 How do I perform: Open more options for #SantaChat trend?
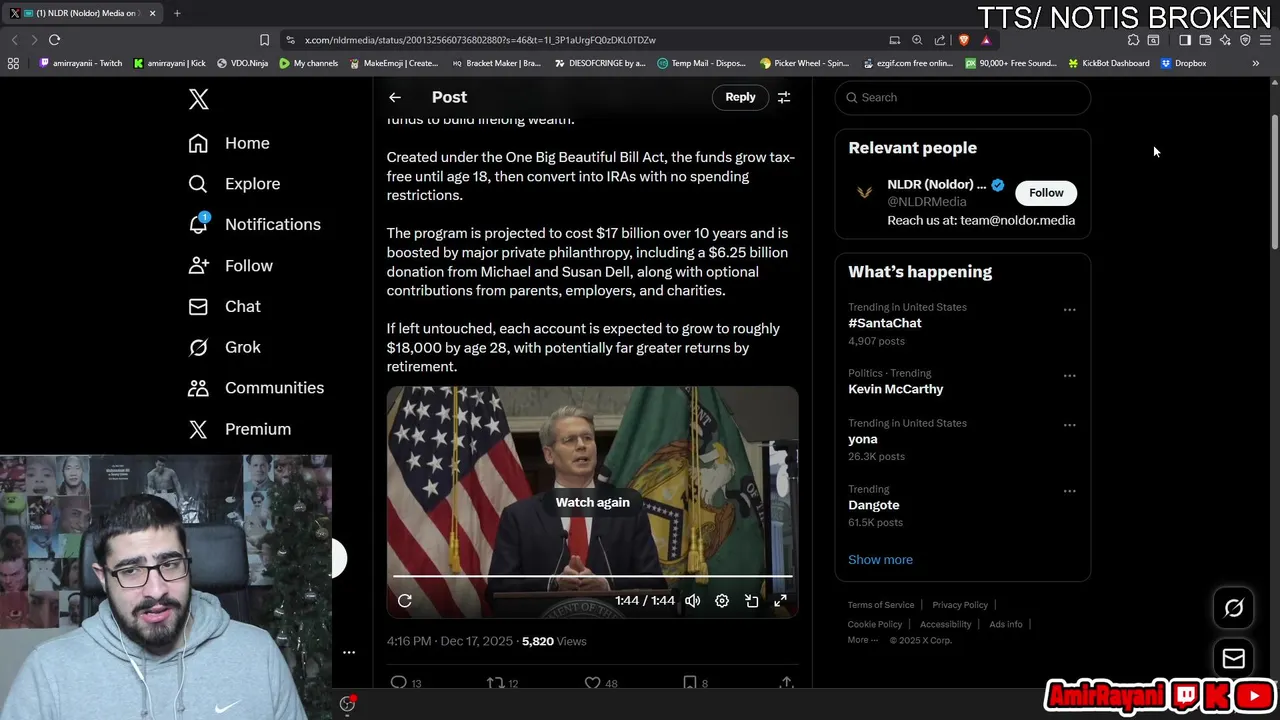1069,309
